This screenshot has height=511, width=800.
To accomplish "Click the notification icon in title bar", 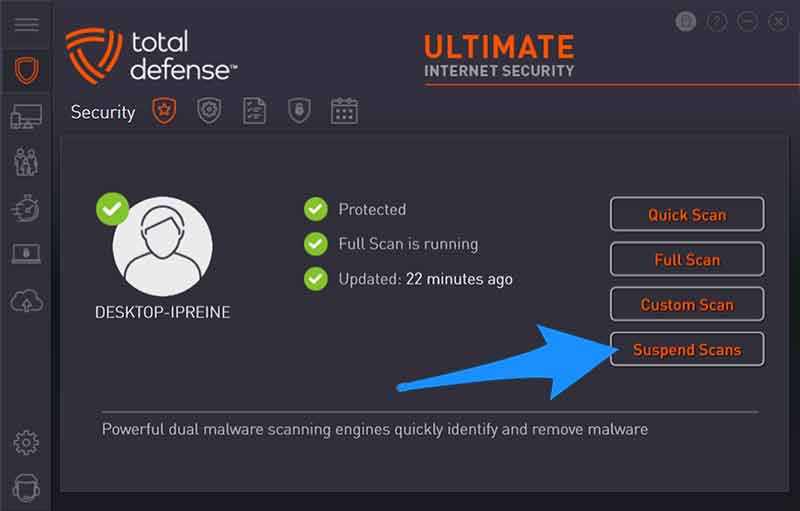I will (686, 21).
